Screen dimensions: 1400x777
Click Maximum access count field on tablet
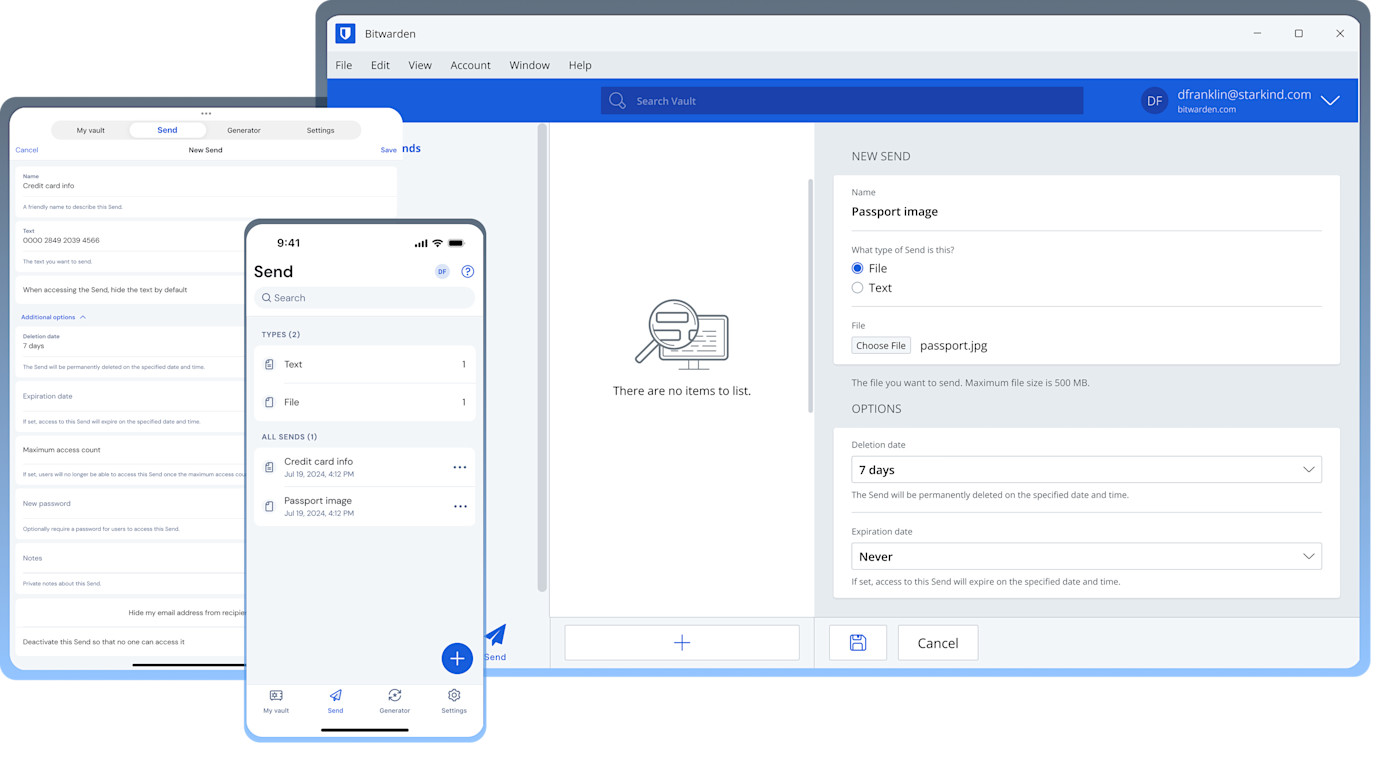coord(130,450)
